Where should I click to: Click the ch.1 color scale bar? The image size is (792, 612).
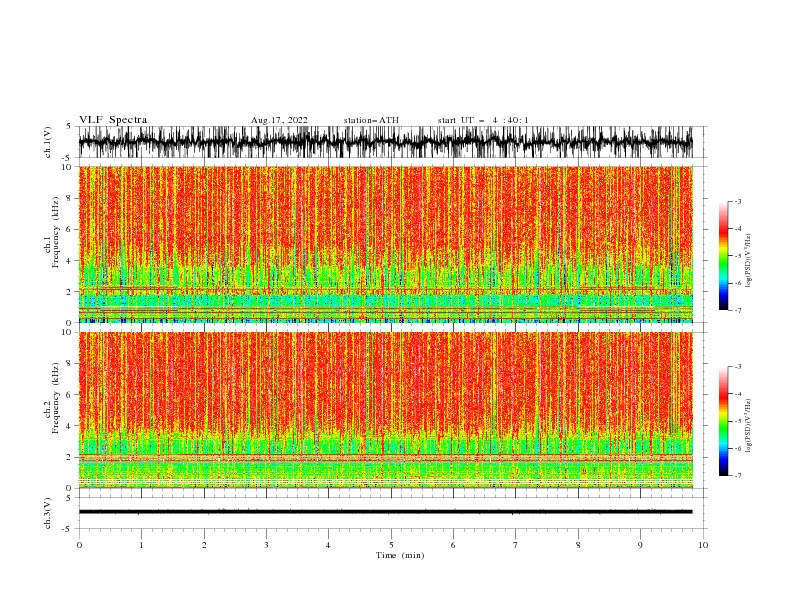[x=723, y=256]
